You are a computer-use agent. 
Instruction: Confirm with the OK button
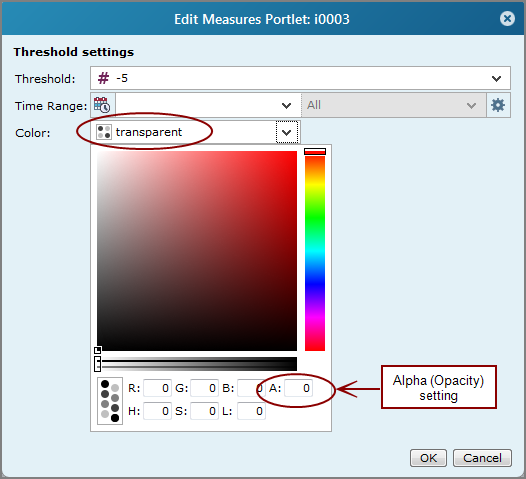tap(428, 458)
